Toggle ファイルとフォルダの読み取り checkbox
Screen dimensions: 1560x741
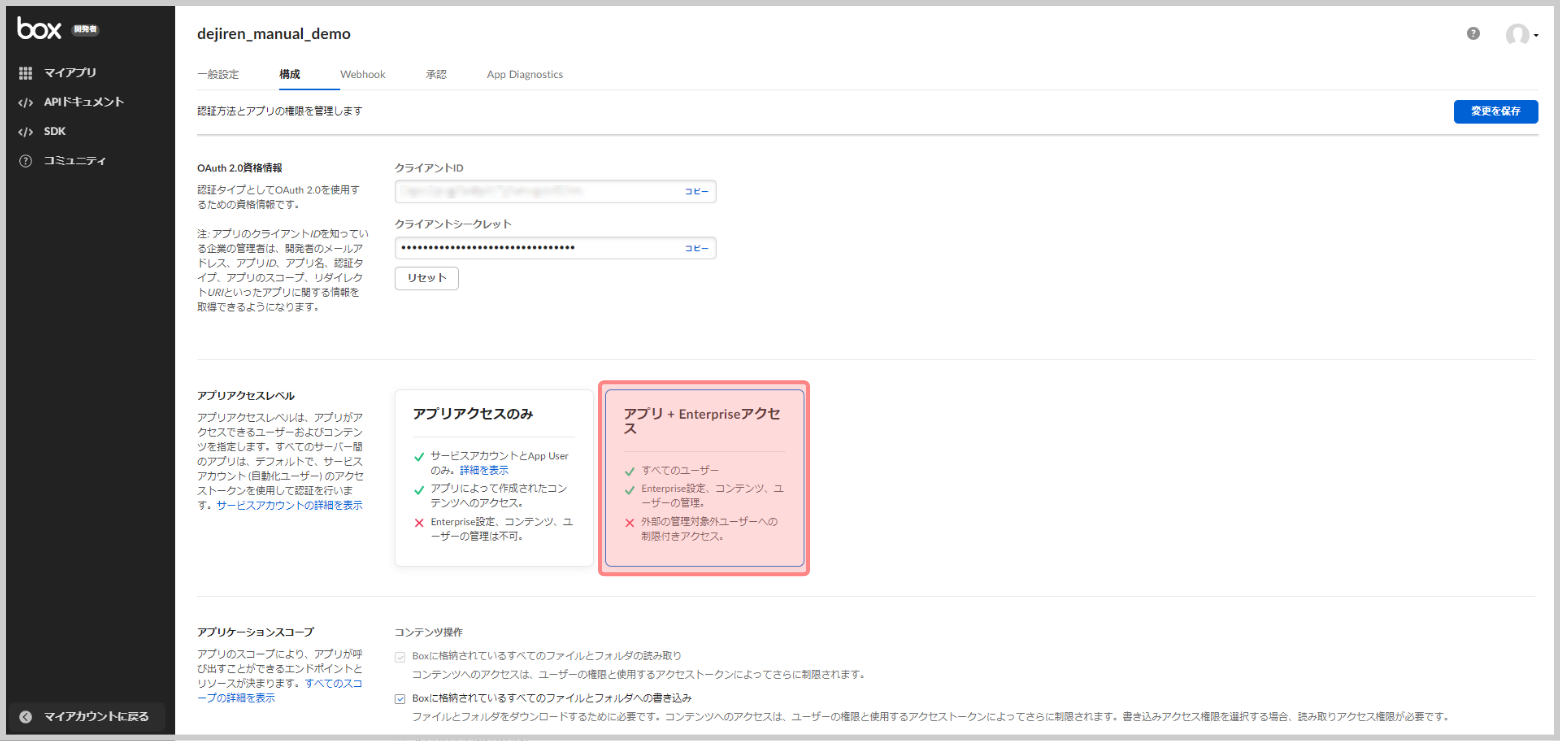(401, 656)
